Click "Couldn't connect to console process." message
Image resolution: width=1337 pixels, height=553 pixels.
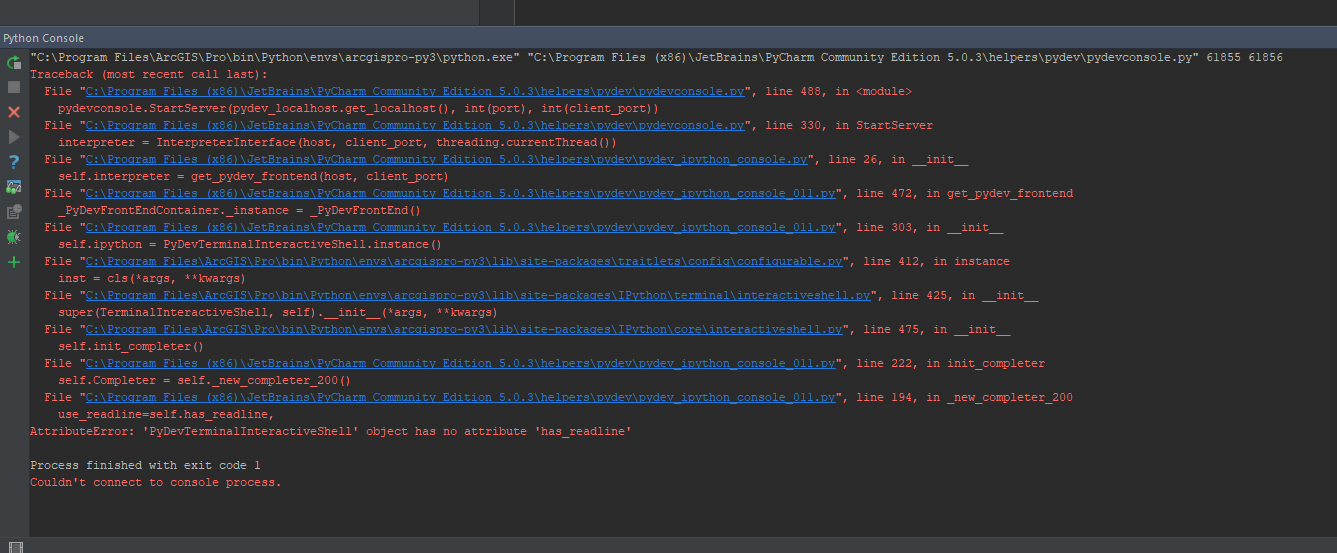(156, 482)
